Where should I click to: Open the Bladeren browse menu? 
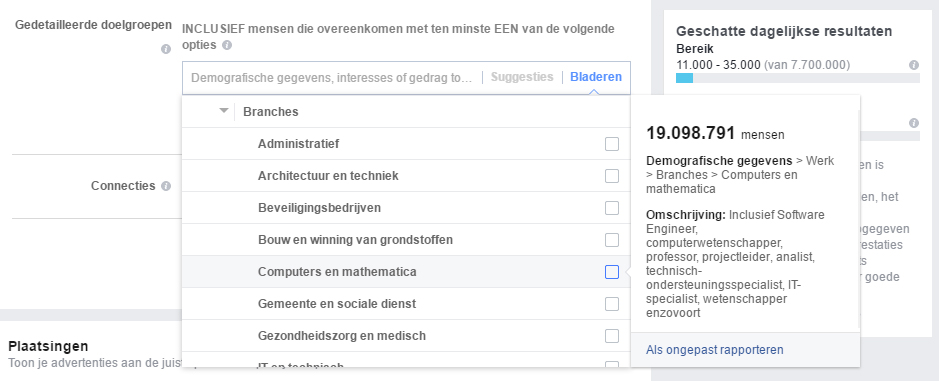coord(596,77)
